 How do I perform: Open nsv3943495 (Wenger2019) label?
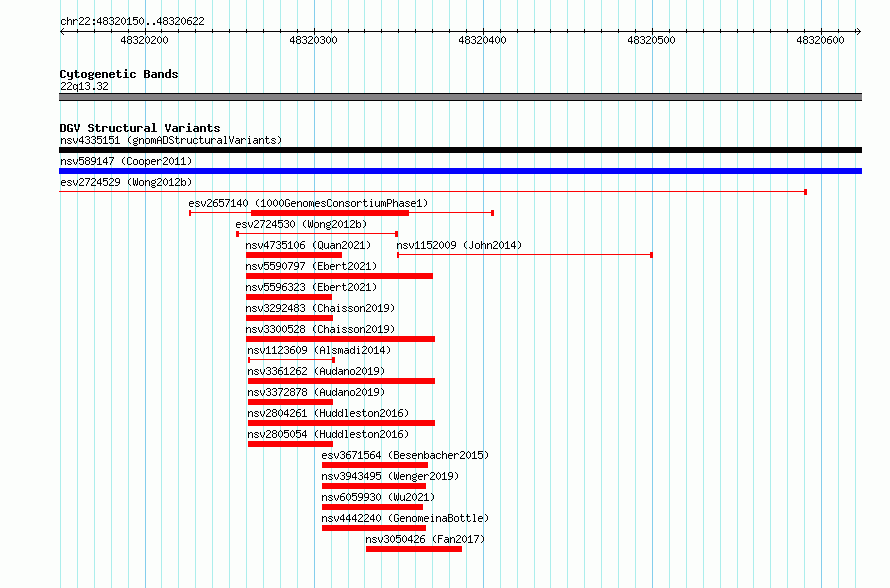(390, 476)
